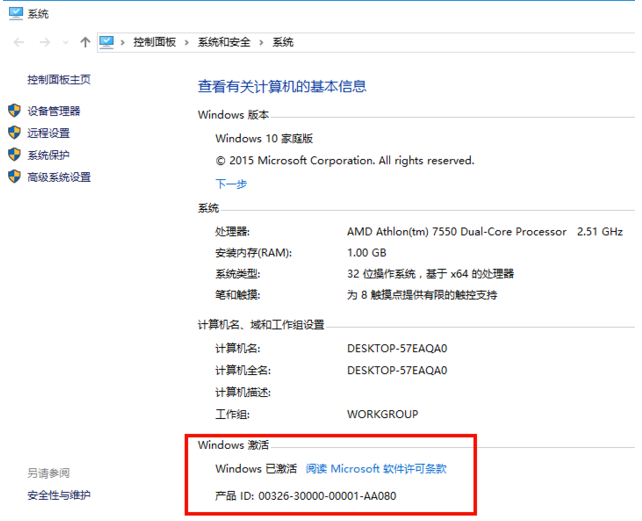Select 控制面板 in the address breadcrumb
The image size is (642, 521).
click(154, 42)
